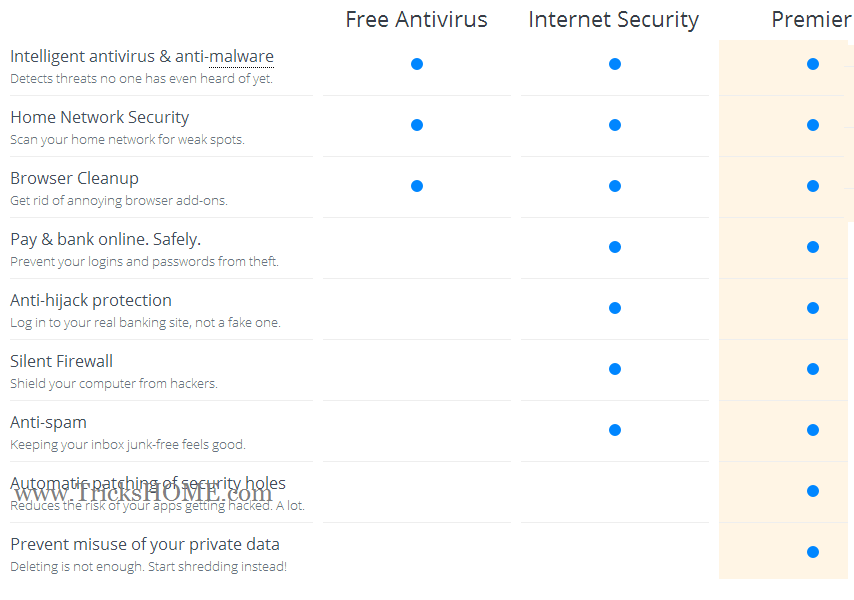
Task: Click Premier dot for Anti-hijack protection row
Action: [813, 308]
